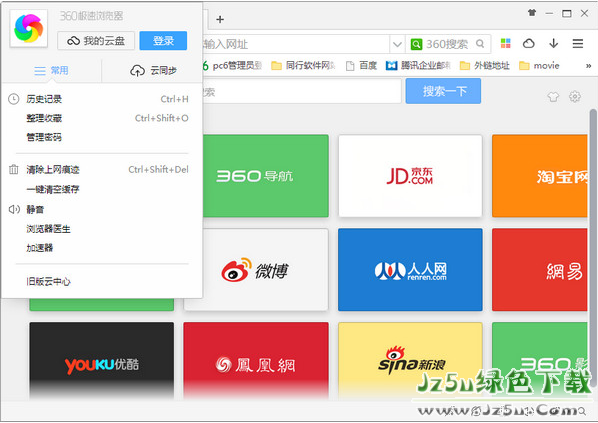This screenshot has height=423, width=598.
Task: Click the green 360搜索 engine icon
Action: pyautogui.click(x=416, y=44)
